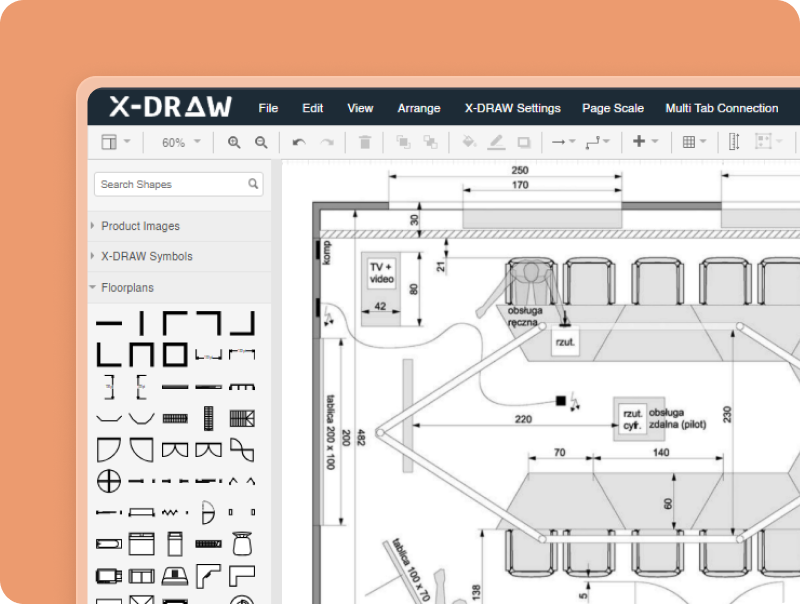Click the vertical ruler measurement icon
The width and height of the screenshot is (800, 604).
pos(734,141)
